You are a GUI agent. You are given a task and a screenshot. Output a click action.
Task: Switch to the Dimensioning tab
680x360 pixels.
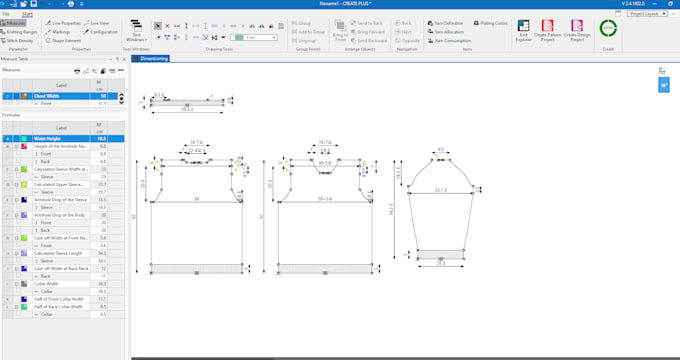(x=150, y=59)
